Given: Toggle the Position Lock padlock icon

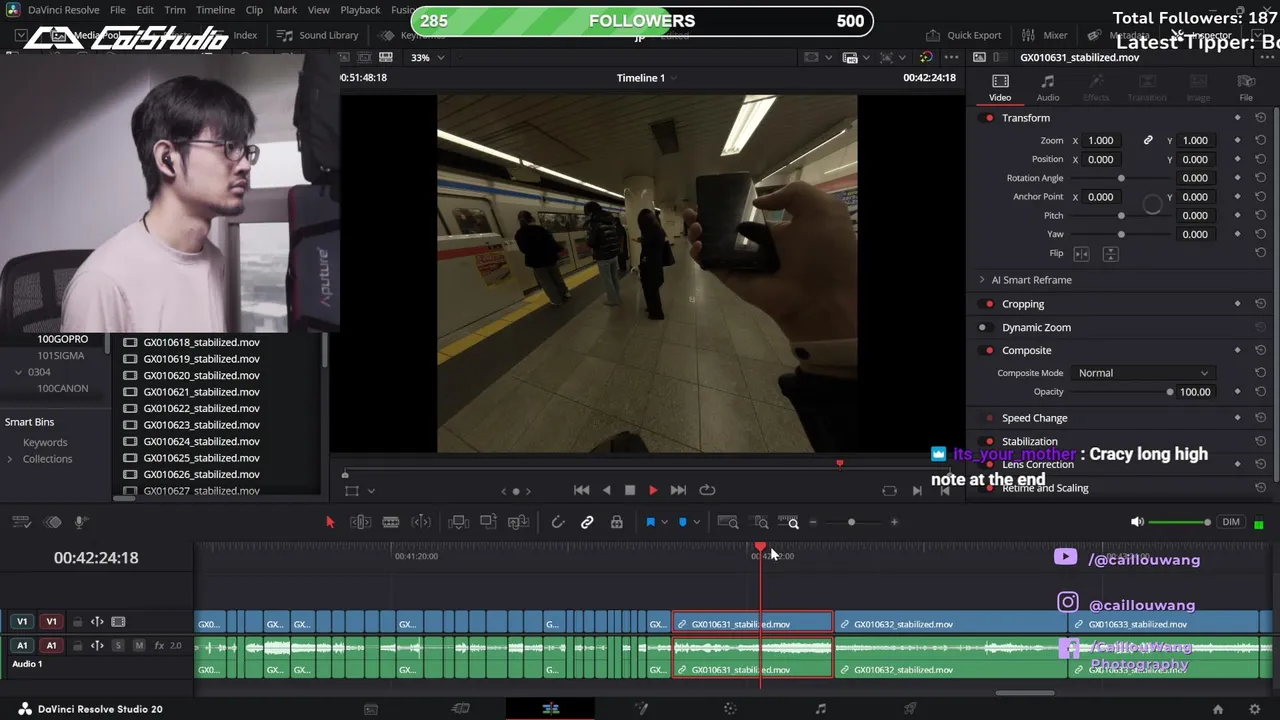Looking at the screenshot, I should (617, 522).
